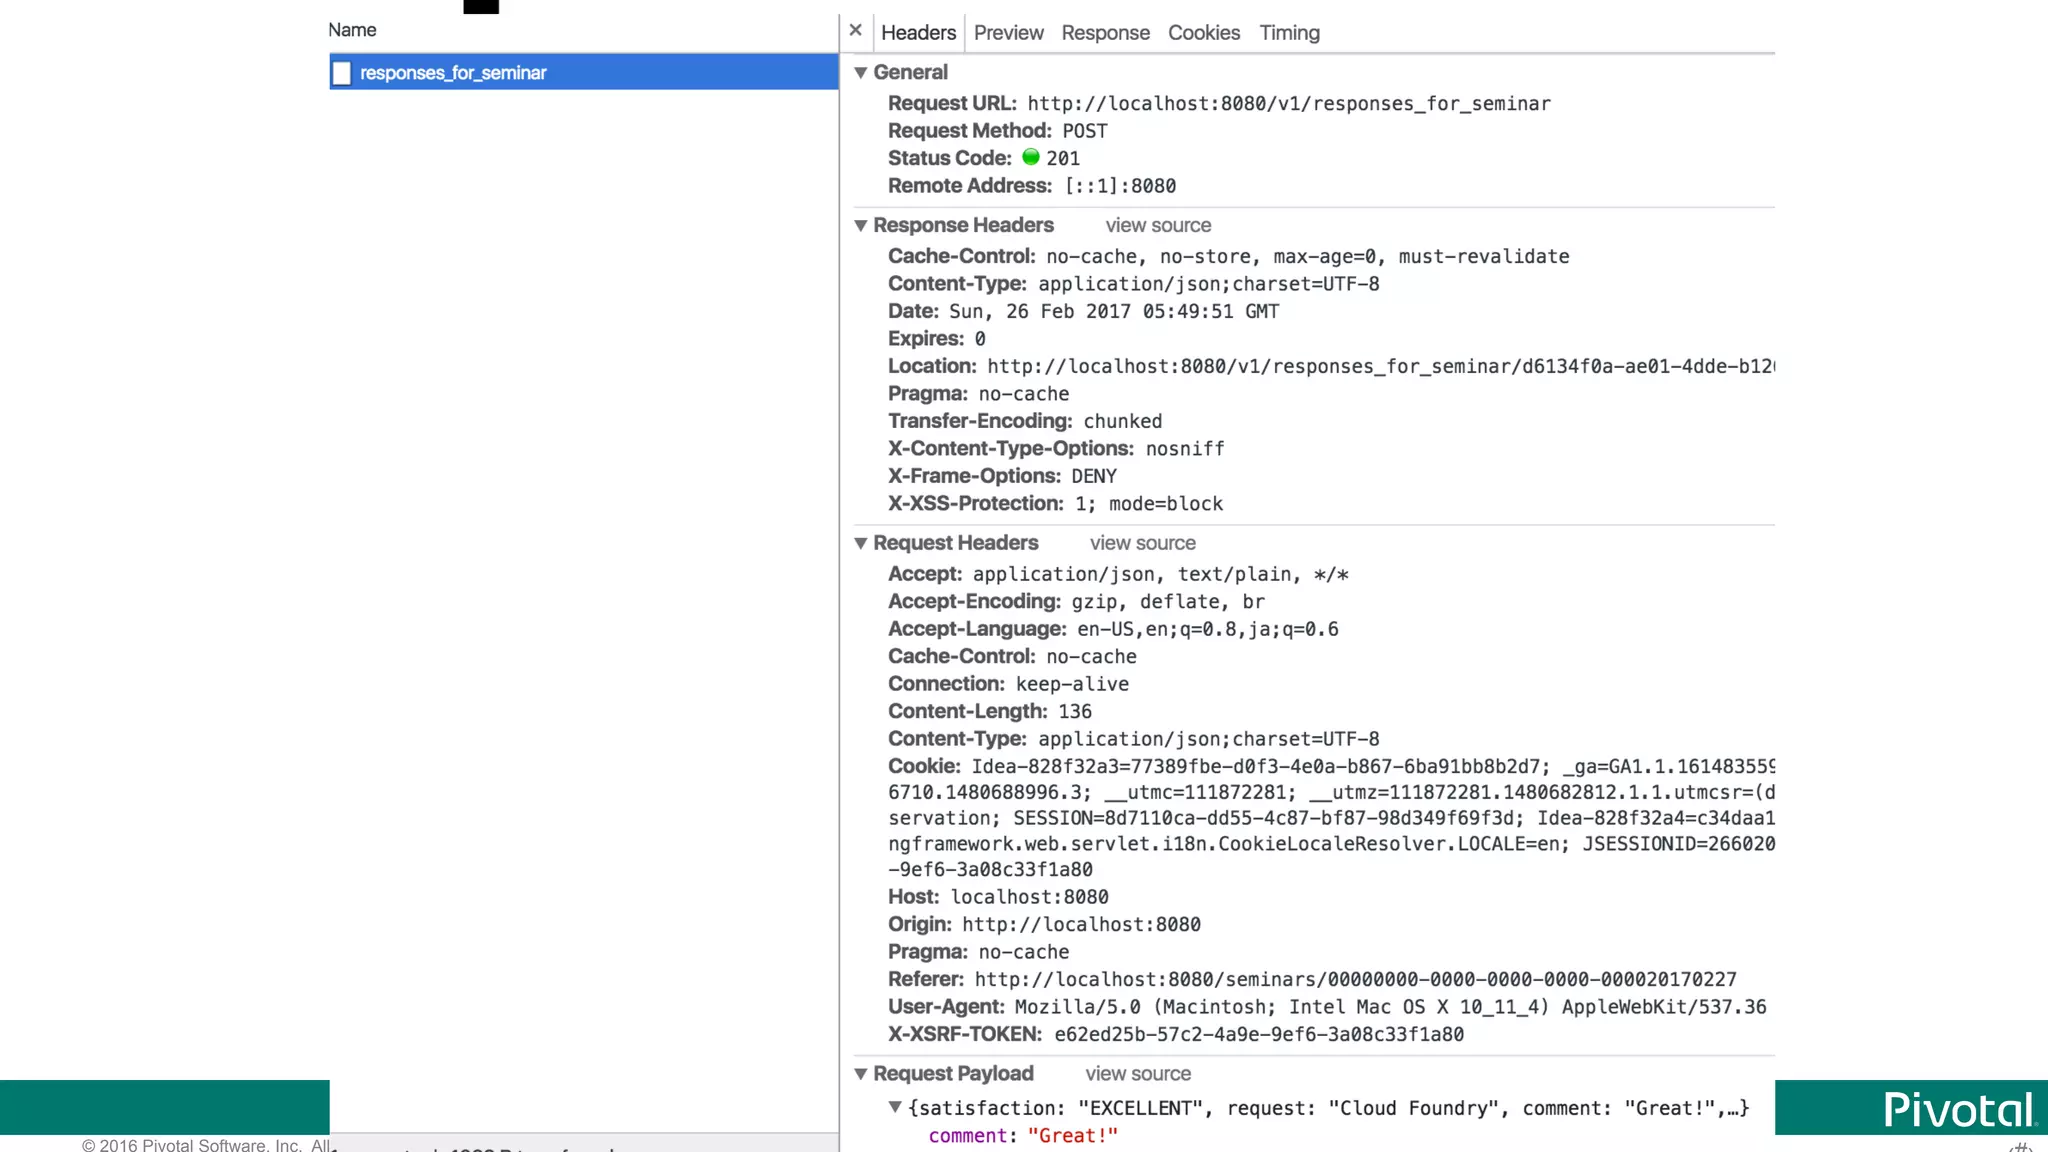Collapse the satisfaction JSON object tree
The width and height of the screenshot is (2048, 1152).
click(x=895, y=1107)
